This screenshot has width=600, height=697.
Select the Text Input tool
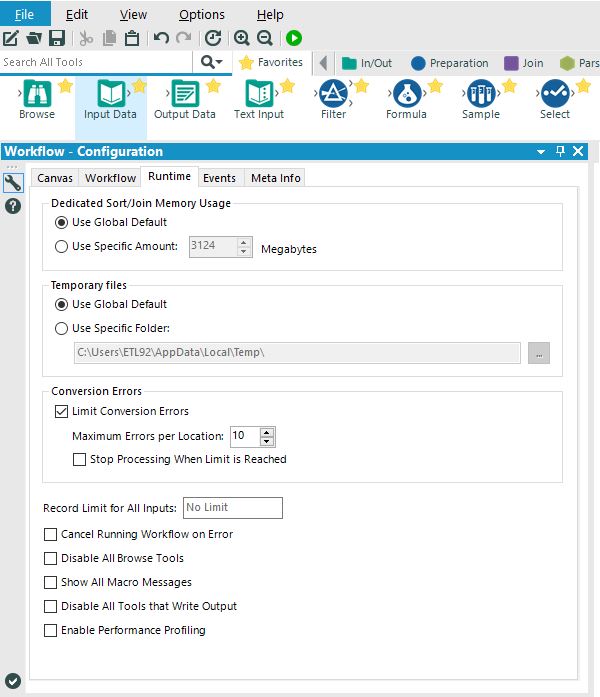coord(259,100)
